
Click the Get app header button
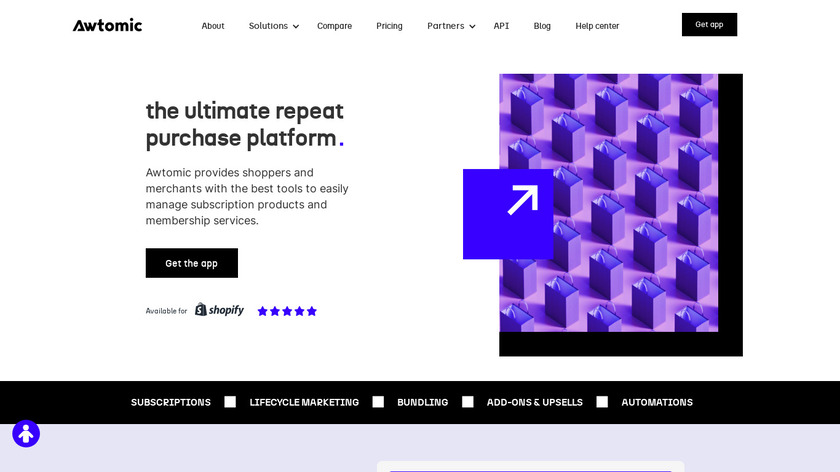pyautogui.click(x=709, y=25)
